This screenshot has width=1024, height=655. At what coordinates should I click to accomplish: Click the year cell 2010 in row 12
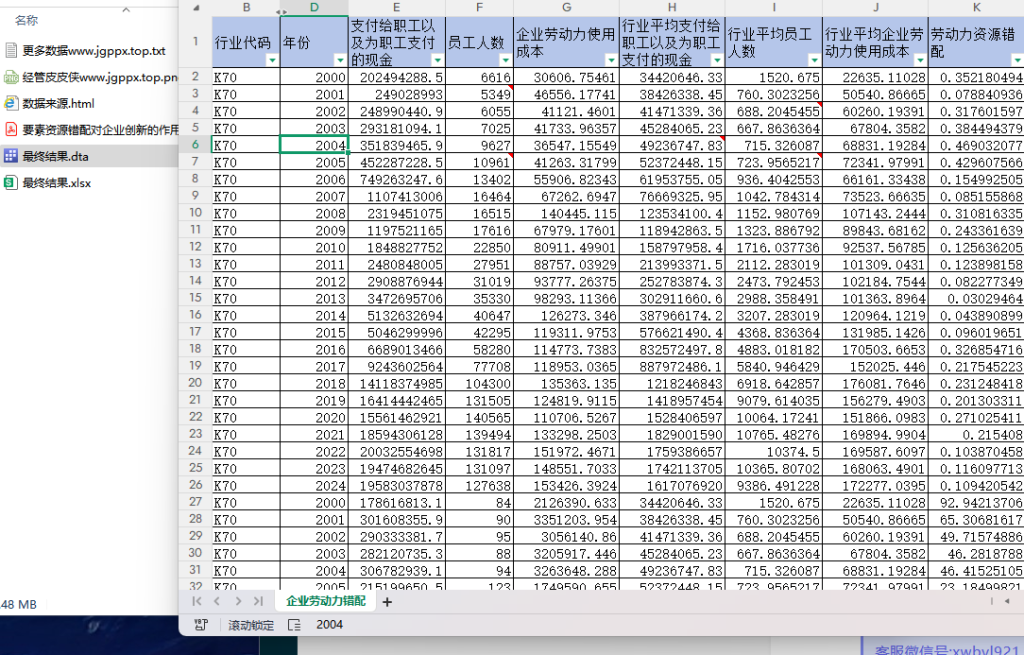pos(314,248)
